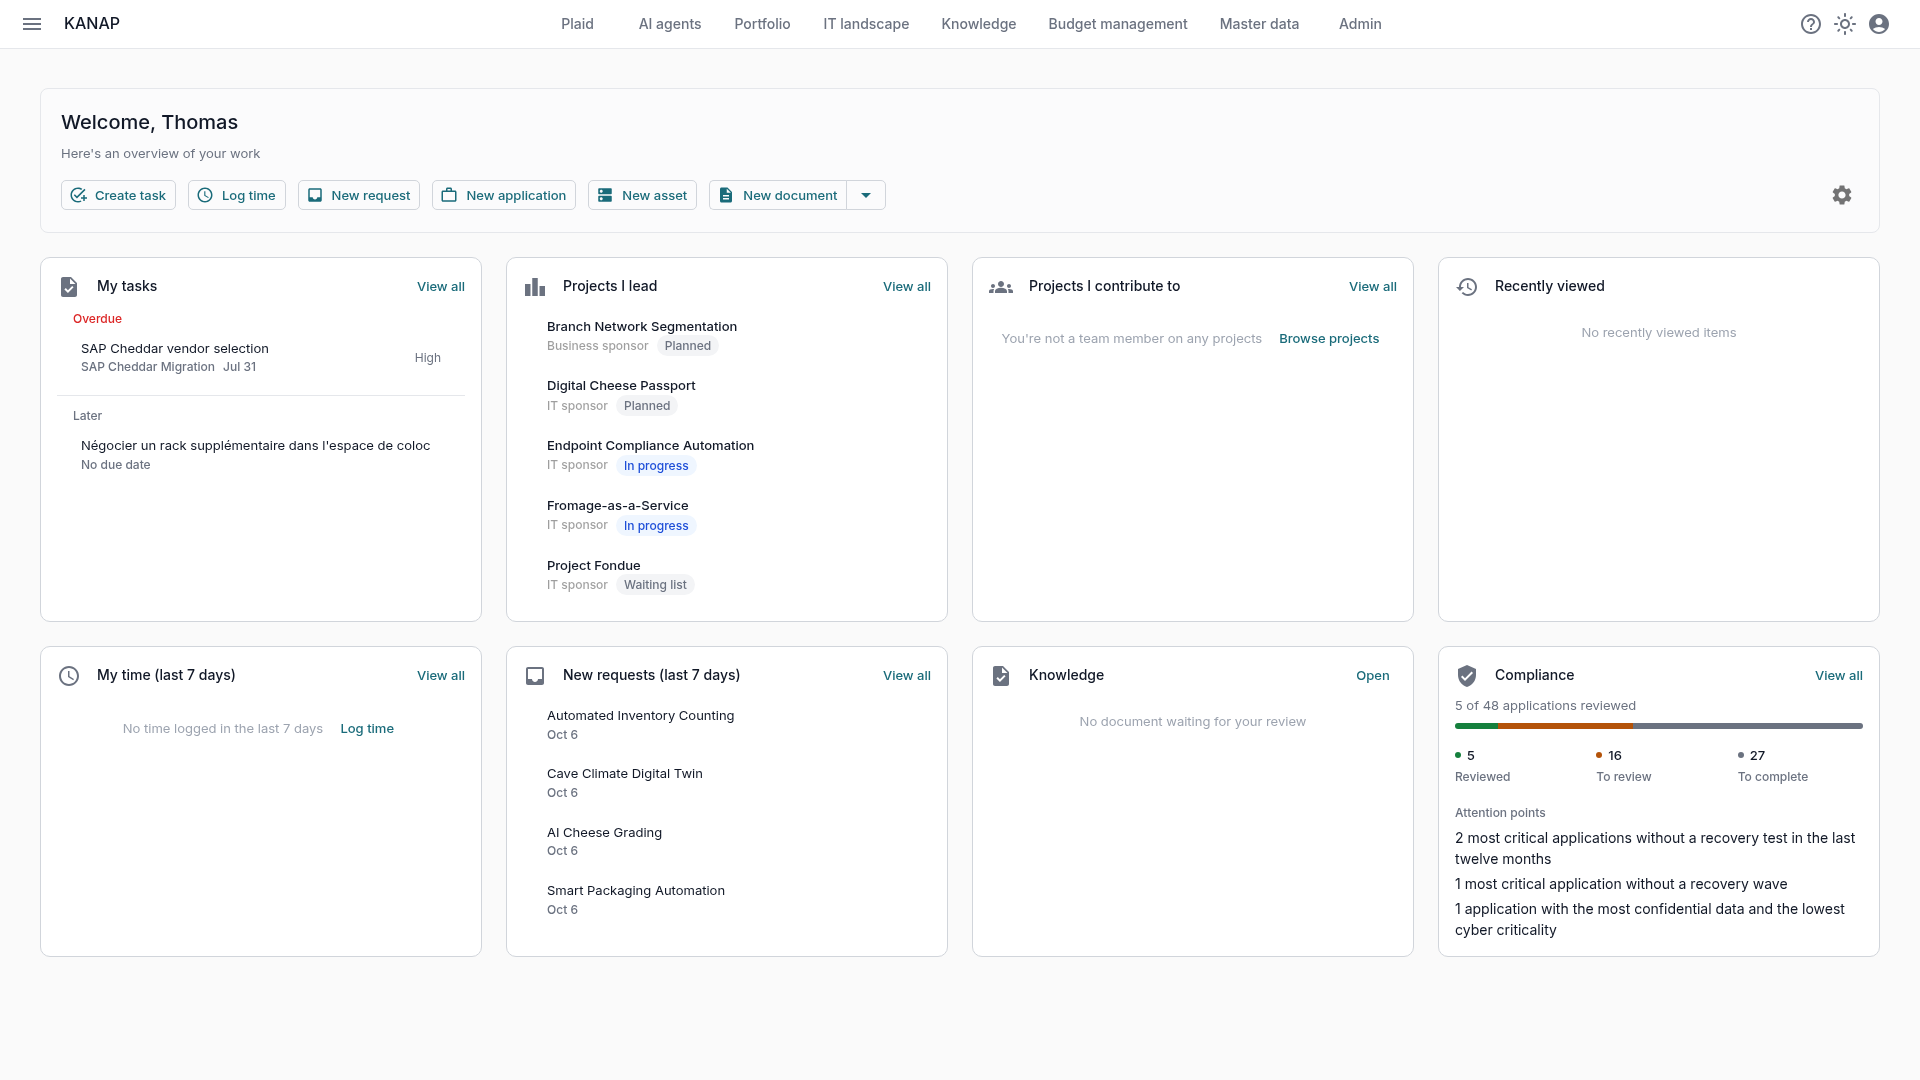Open the Master data menu
Viewport: 1920px width, 1080px height.
click(1259, 24)
